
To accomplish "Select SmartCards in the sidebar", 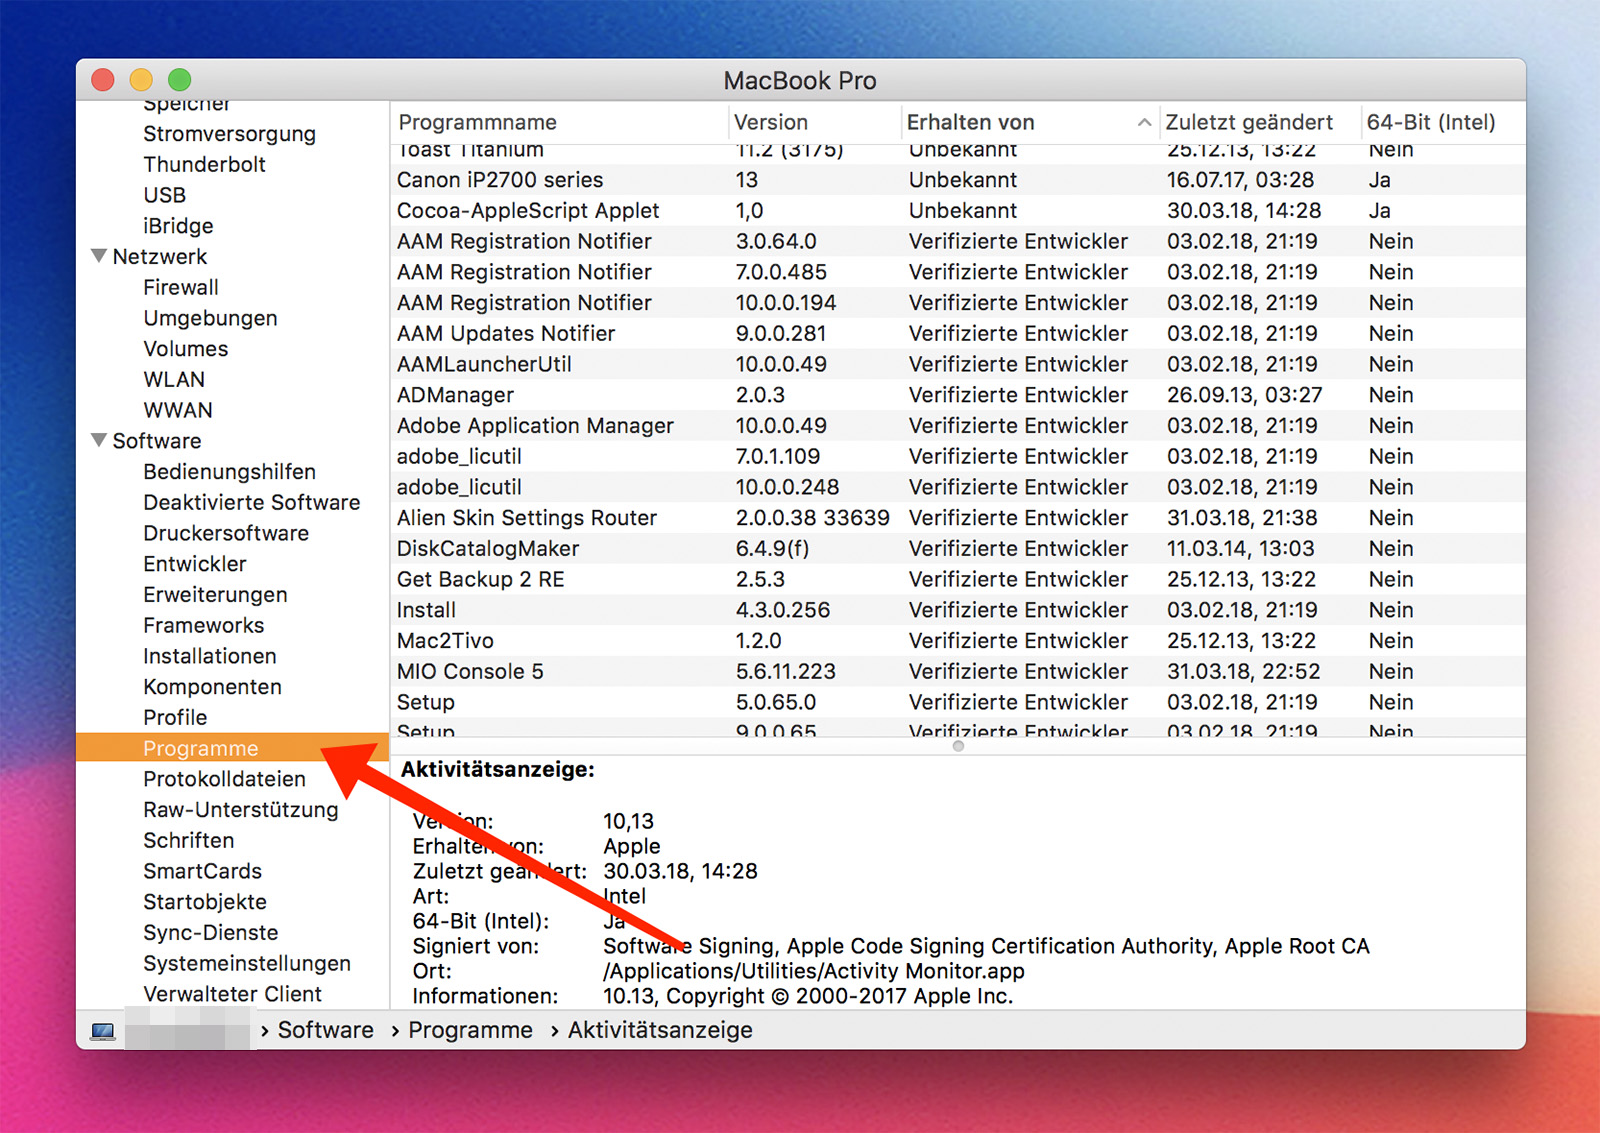I will [x=202, y=871].
